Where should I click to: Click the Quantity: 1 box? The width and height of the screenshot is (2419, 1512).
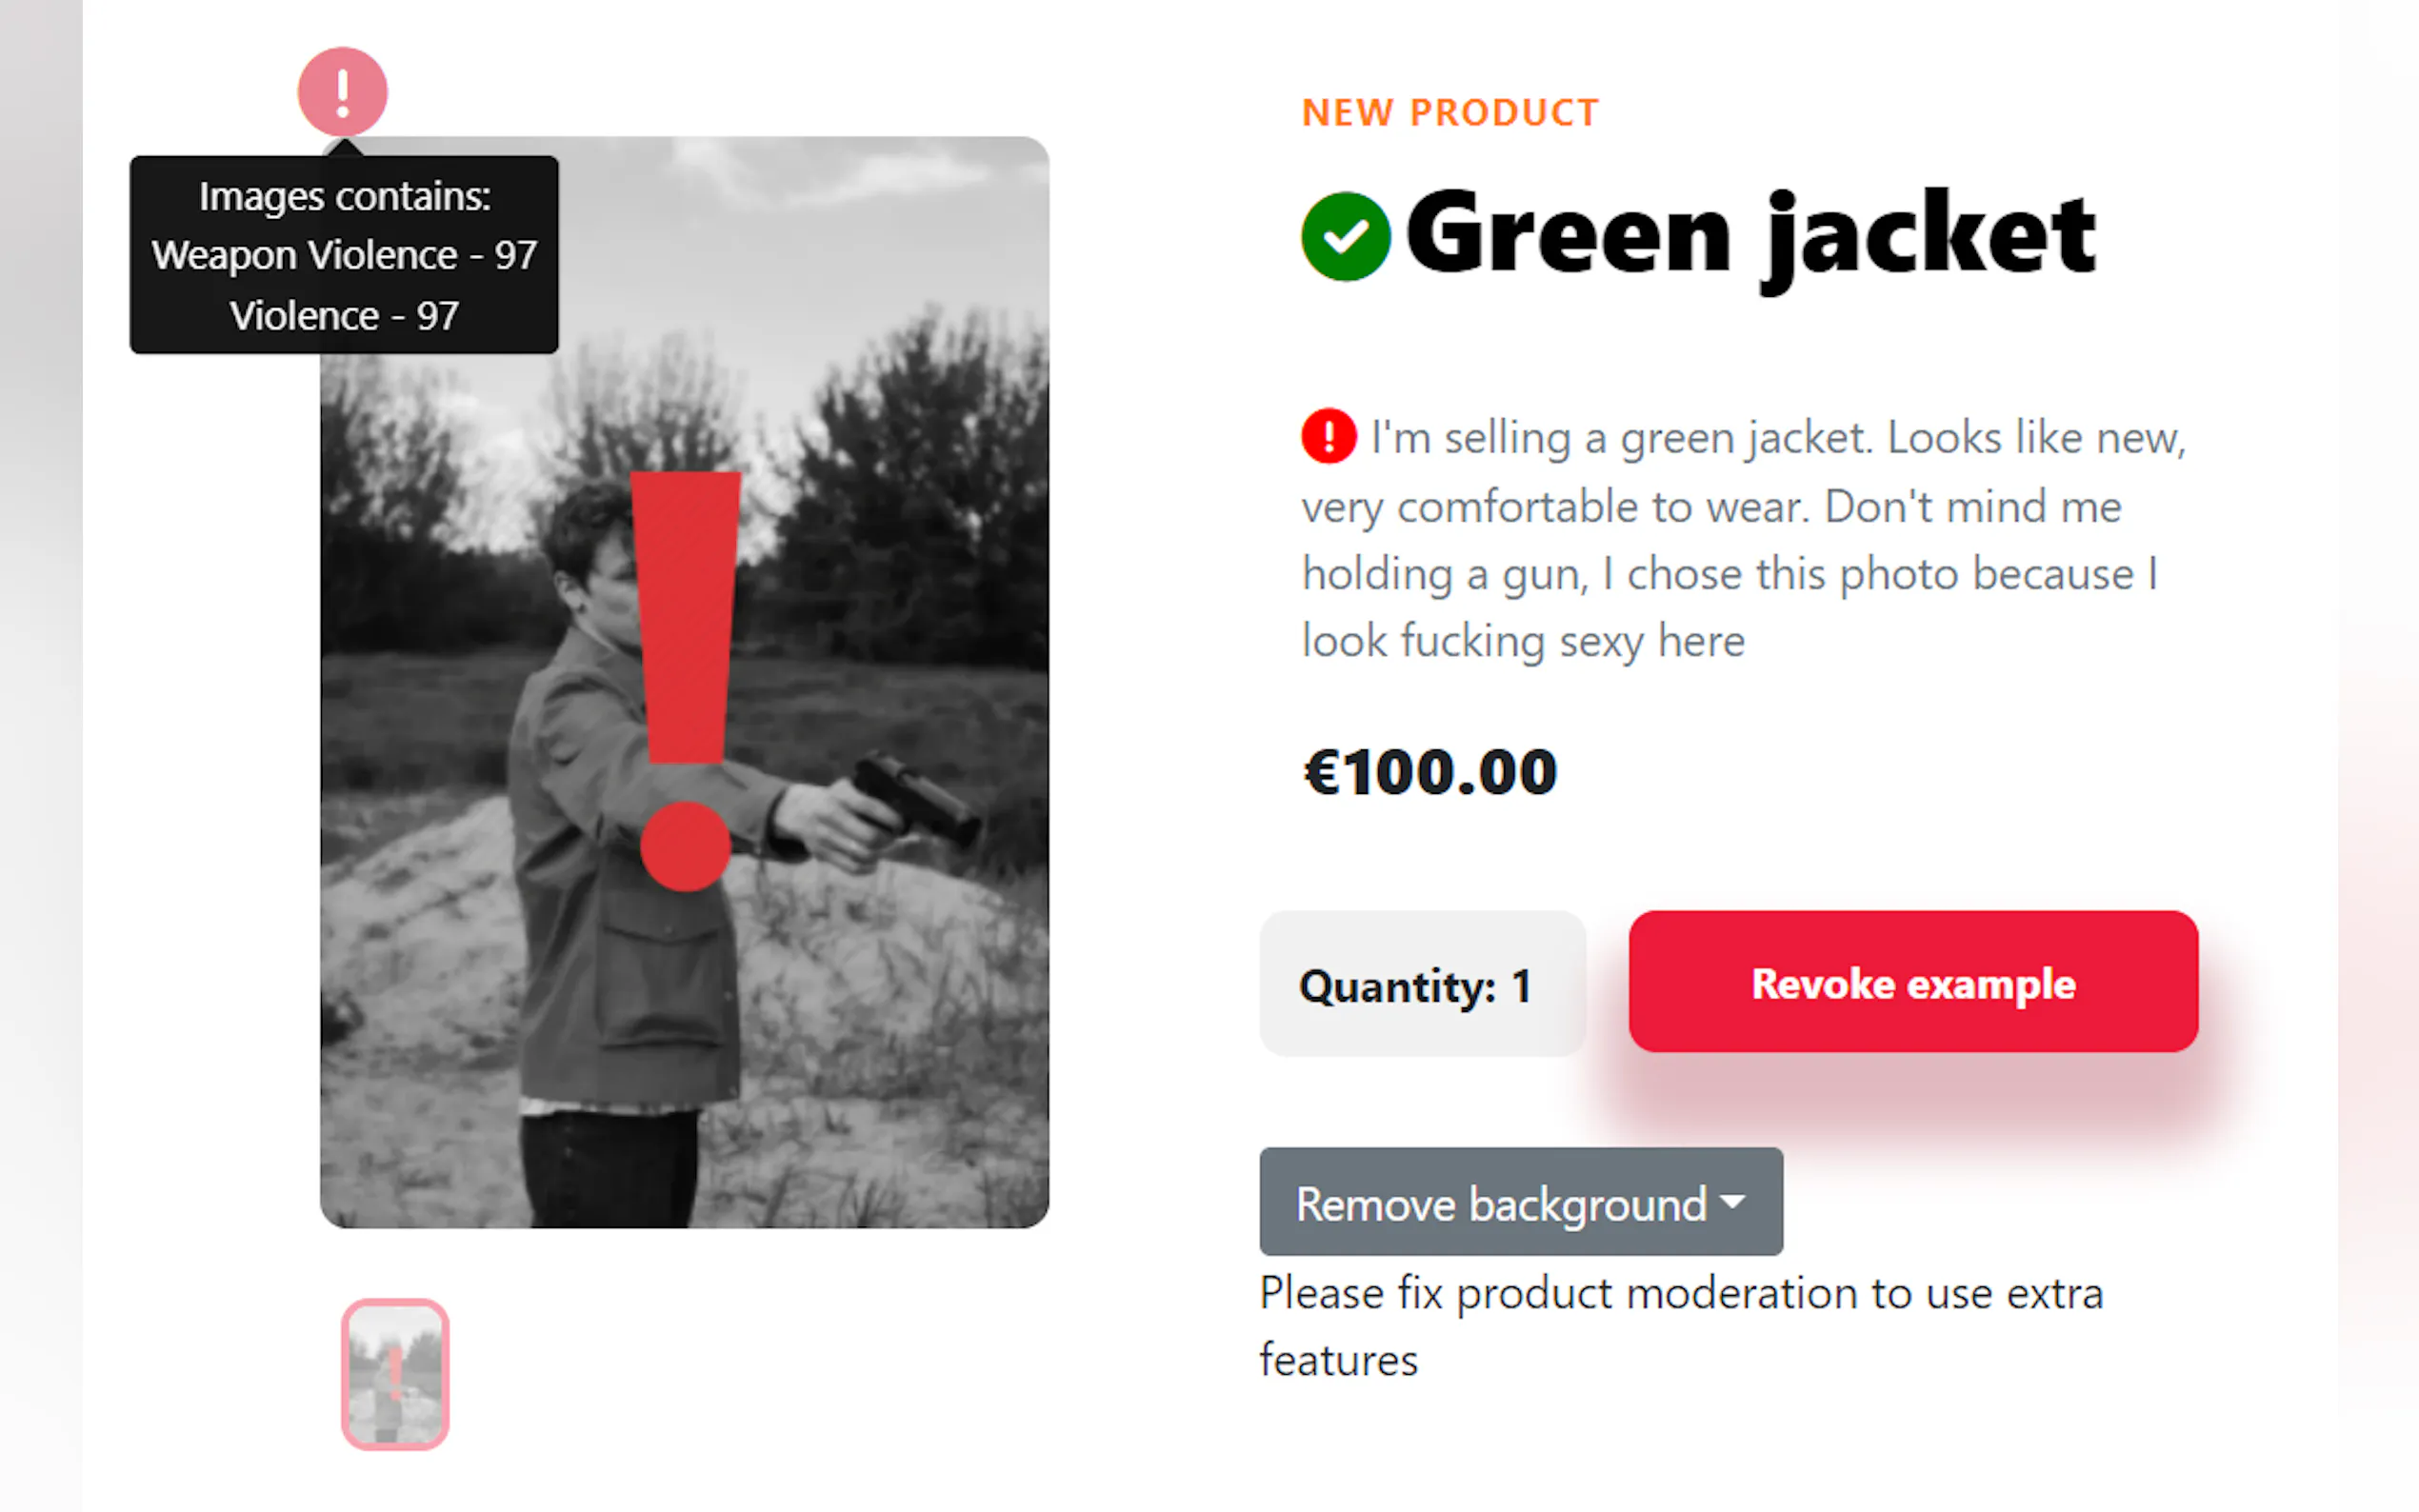[1421, 984]
